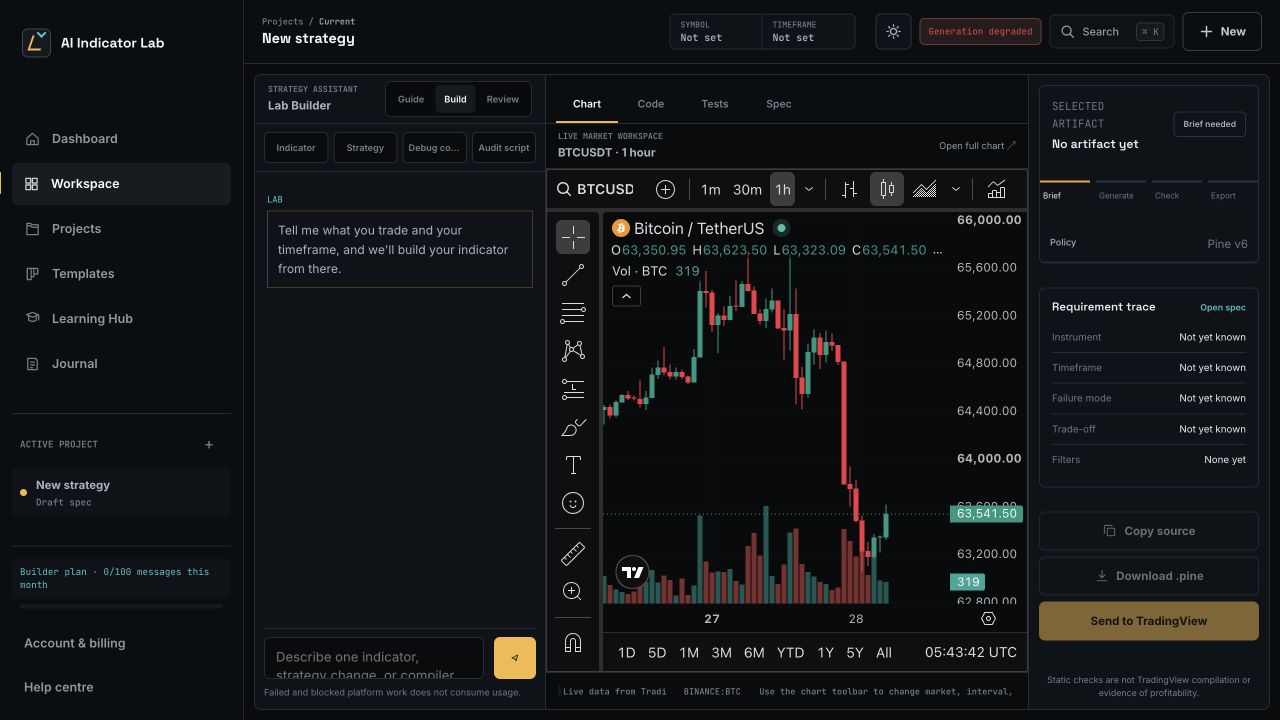Open the Symbol Not set selector
Image resolution: width=1280 pixels, height=720 pixels.
pos(716,31)
